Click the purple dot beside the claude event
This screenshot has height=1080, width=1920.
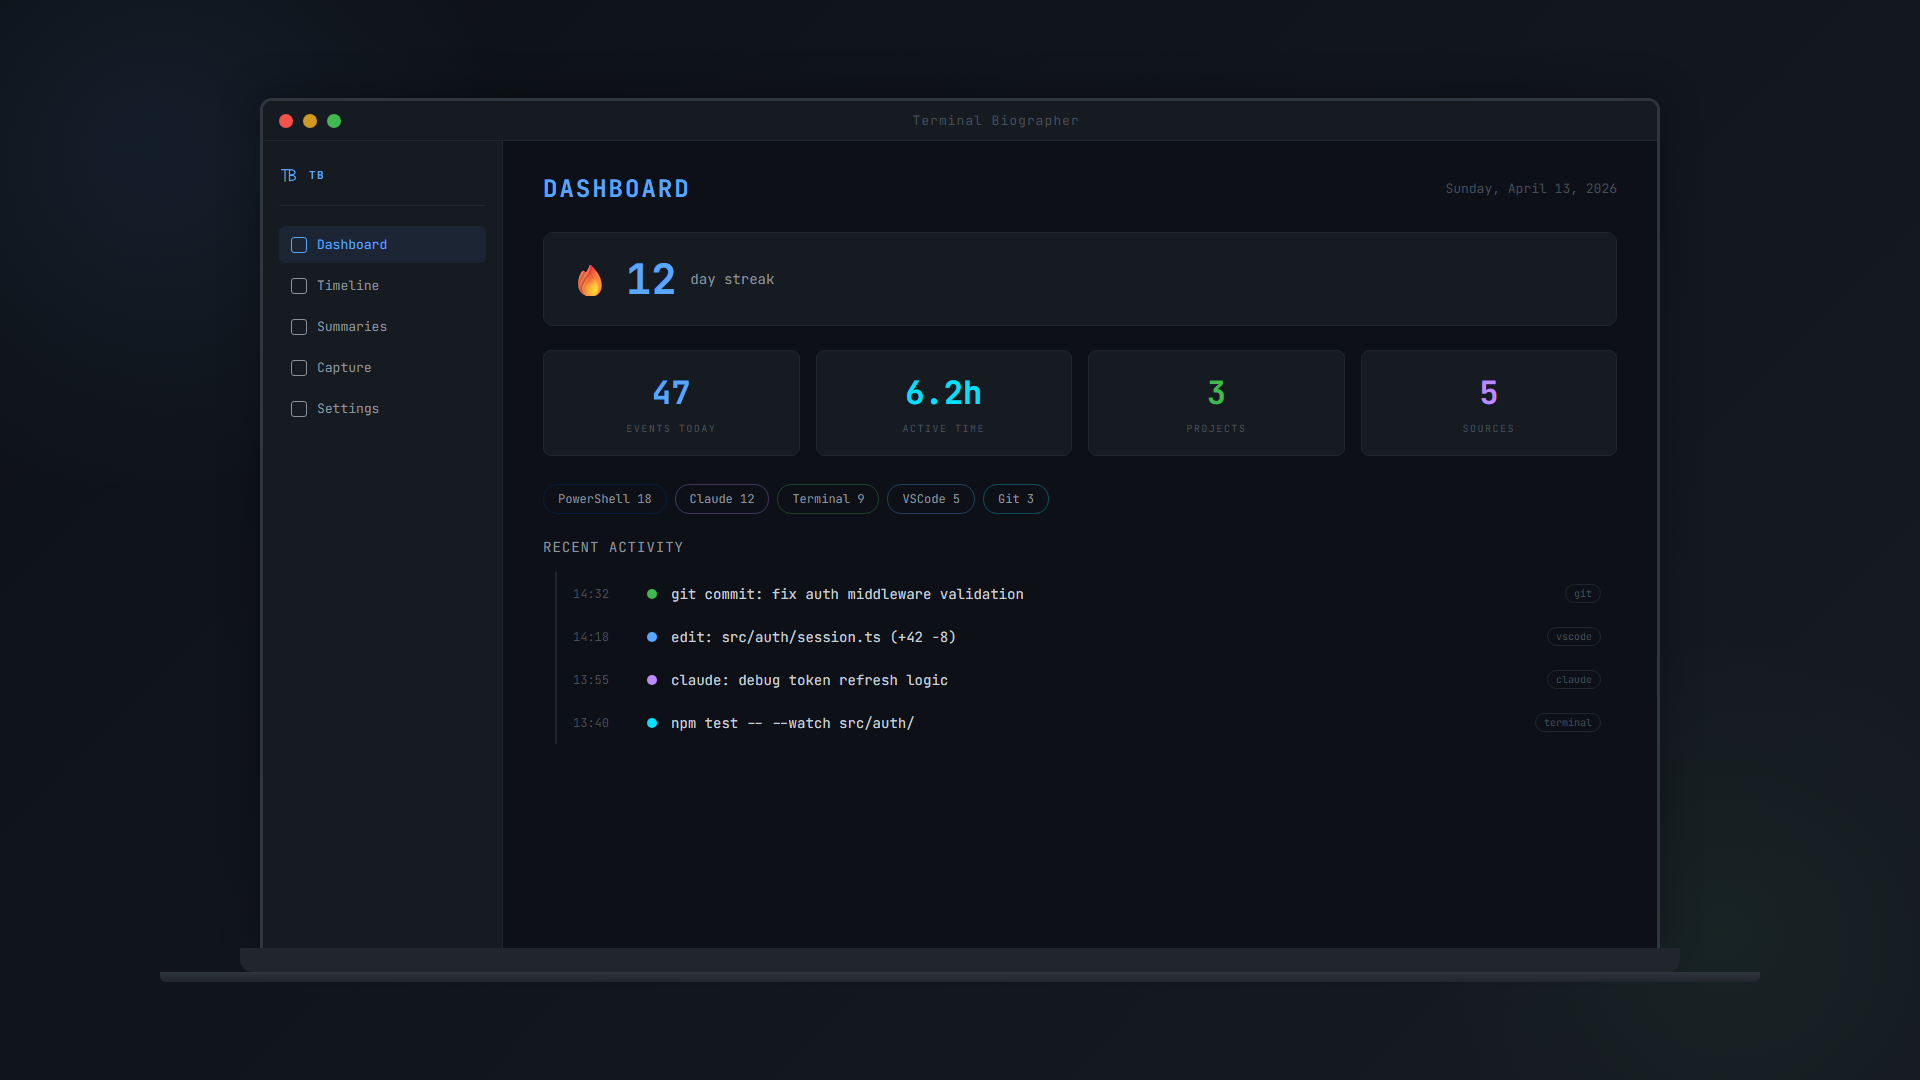651,680
